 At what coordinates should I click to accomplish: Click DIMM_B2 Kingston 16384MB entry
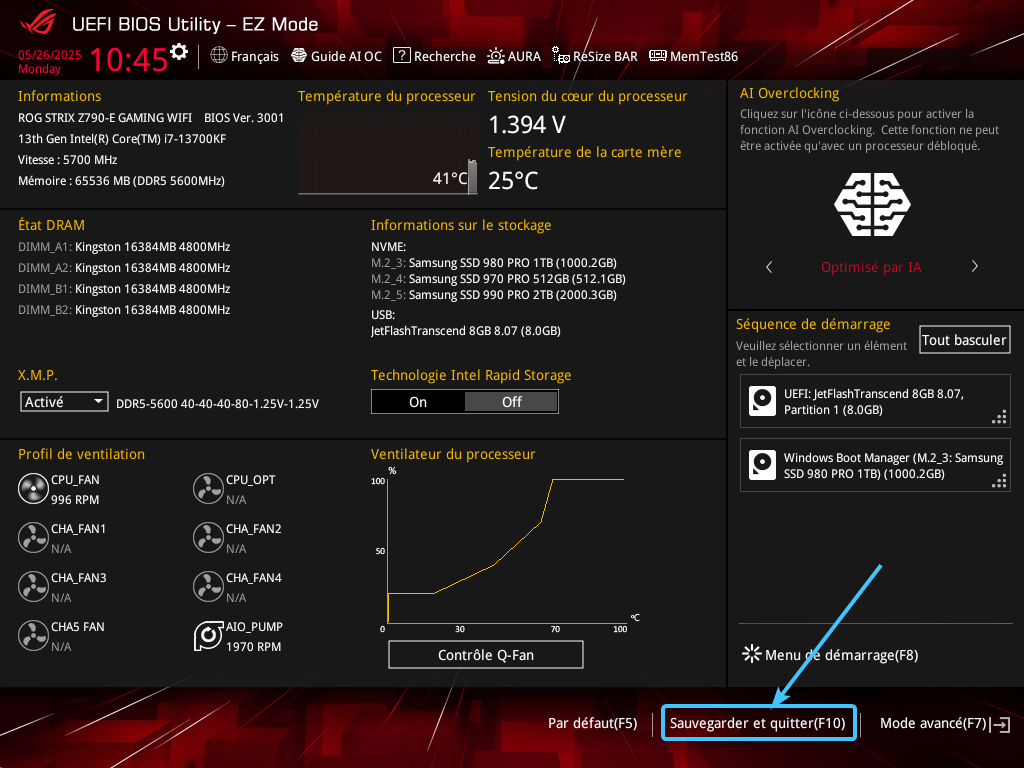(x=124, y=310)
